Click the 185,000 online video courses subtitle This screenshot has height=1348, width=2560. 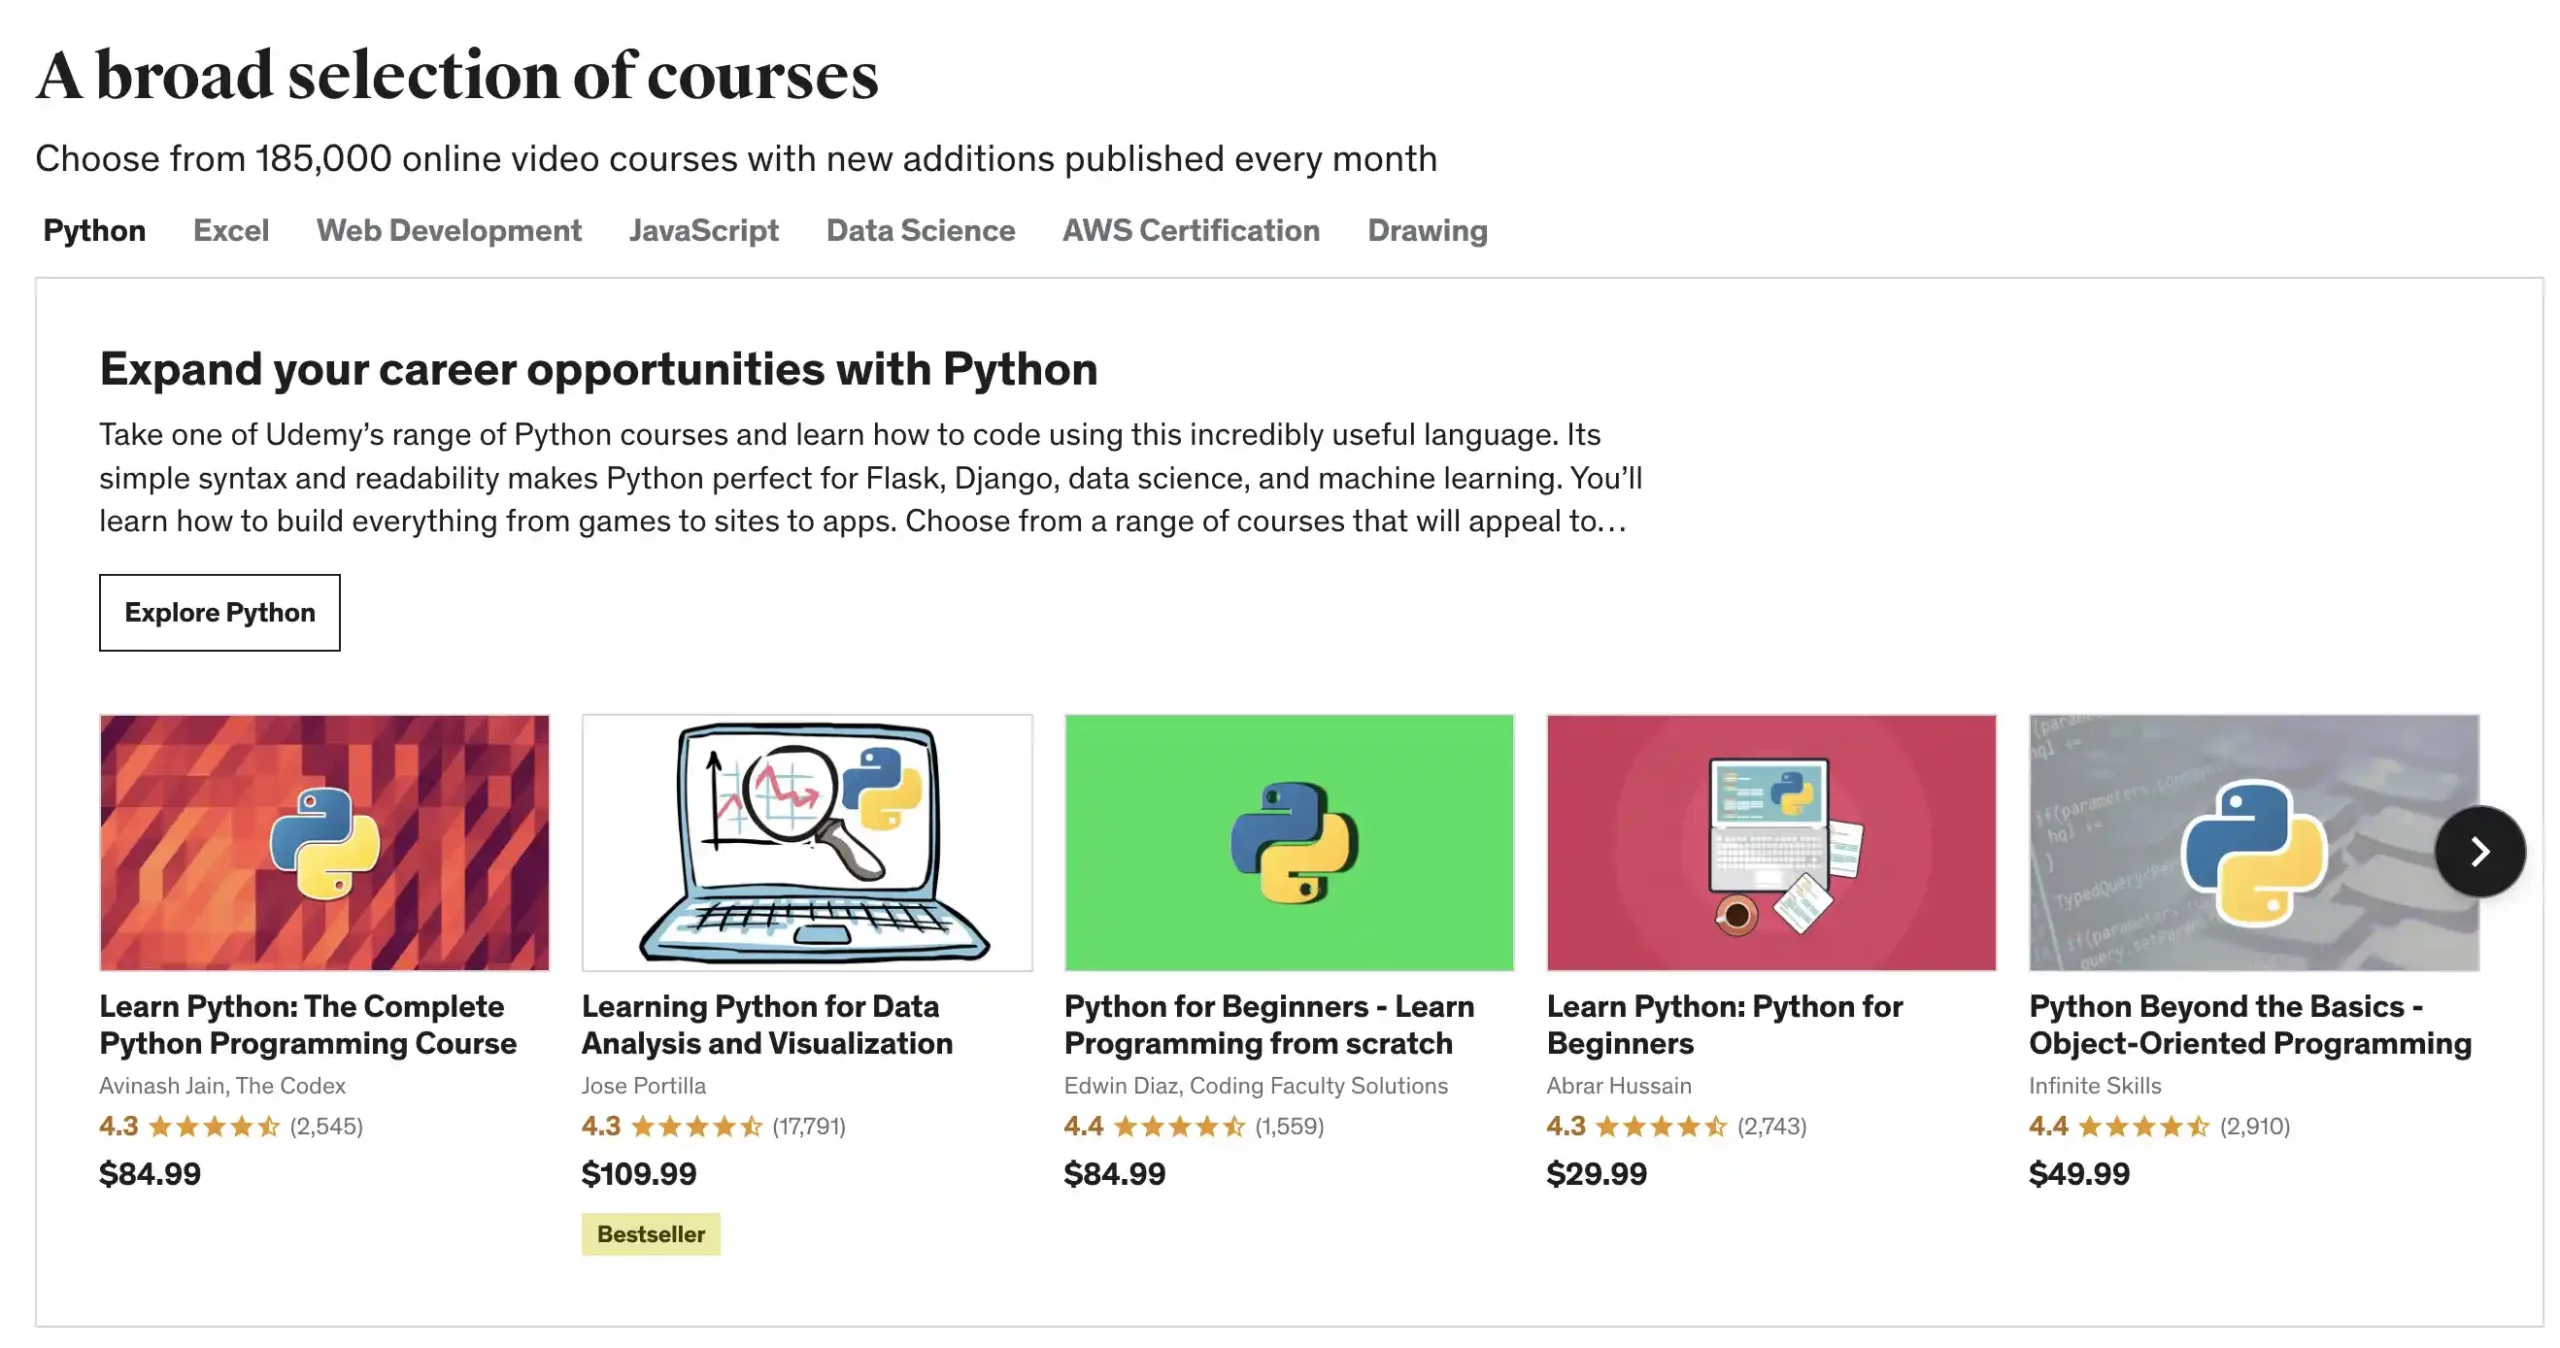(736, 158)
